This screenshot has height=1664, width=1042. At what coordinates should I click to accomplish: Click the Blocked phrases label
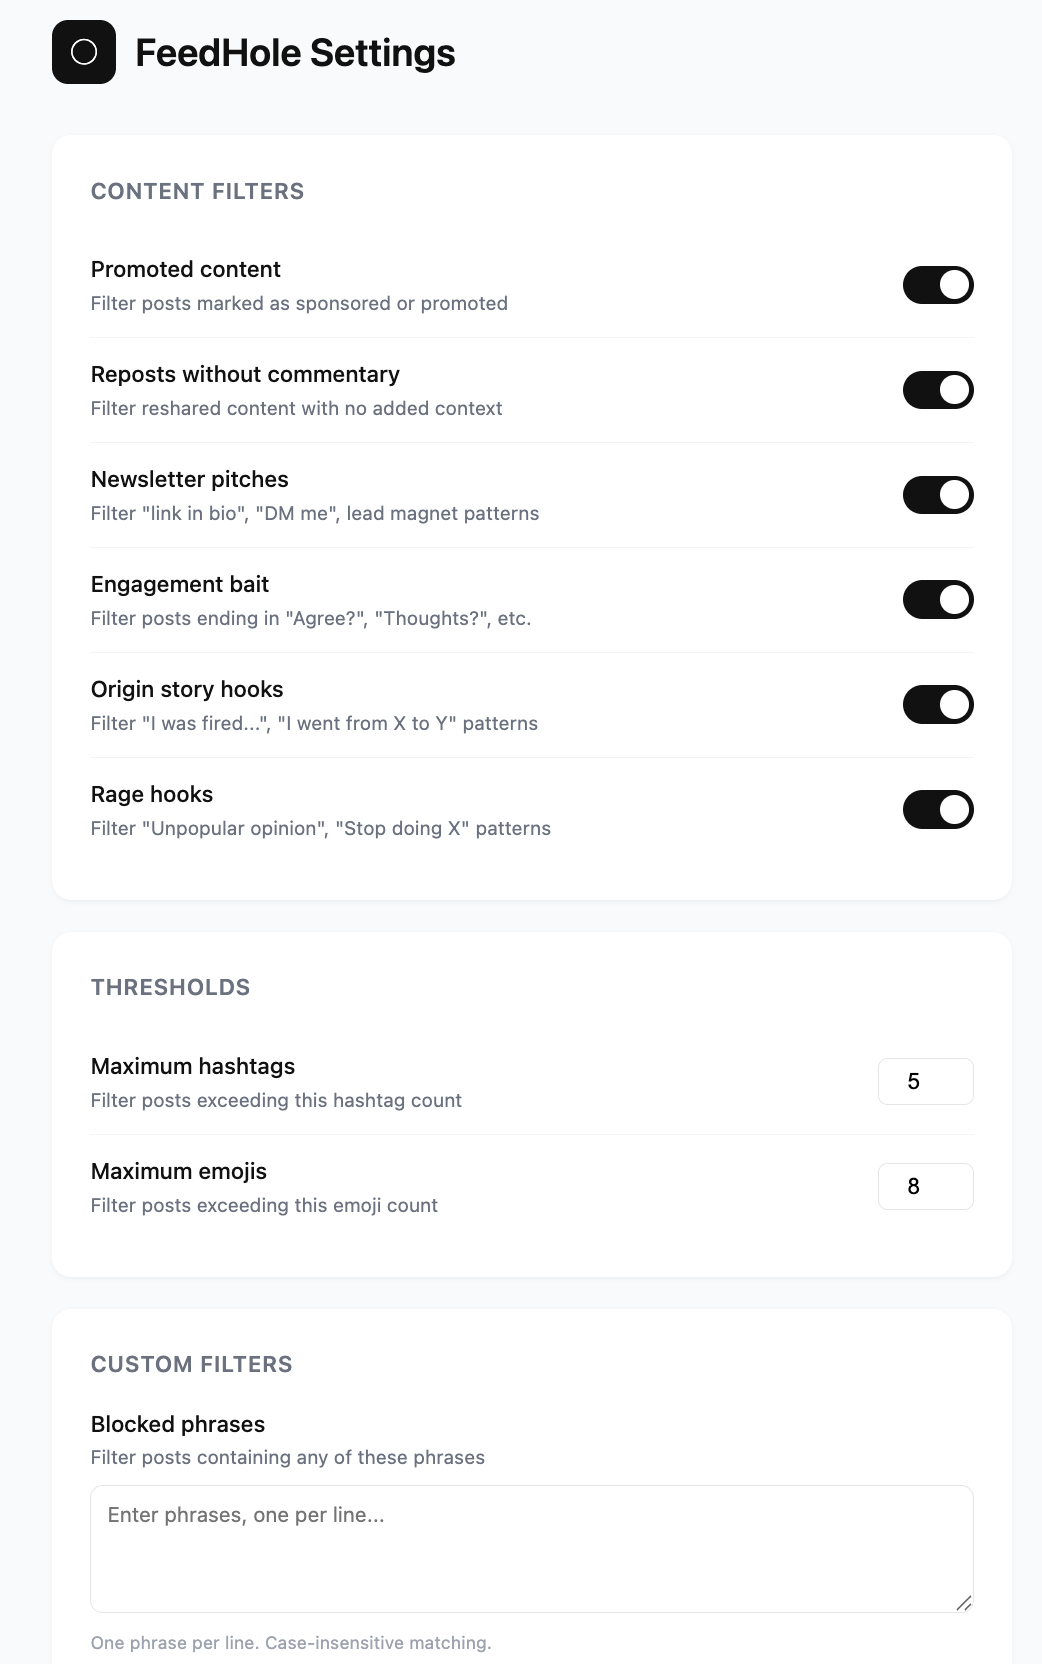click(x=178, y=1424)
